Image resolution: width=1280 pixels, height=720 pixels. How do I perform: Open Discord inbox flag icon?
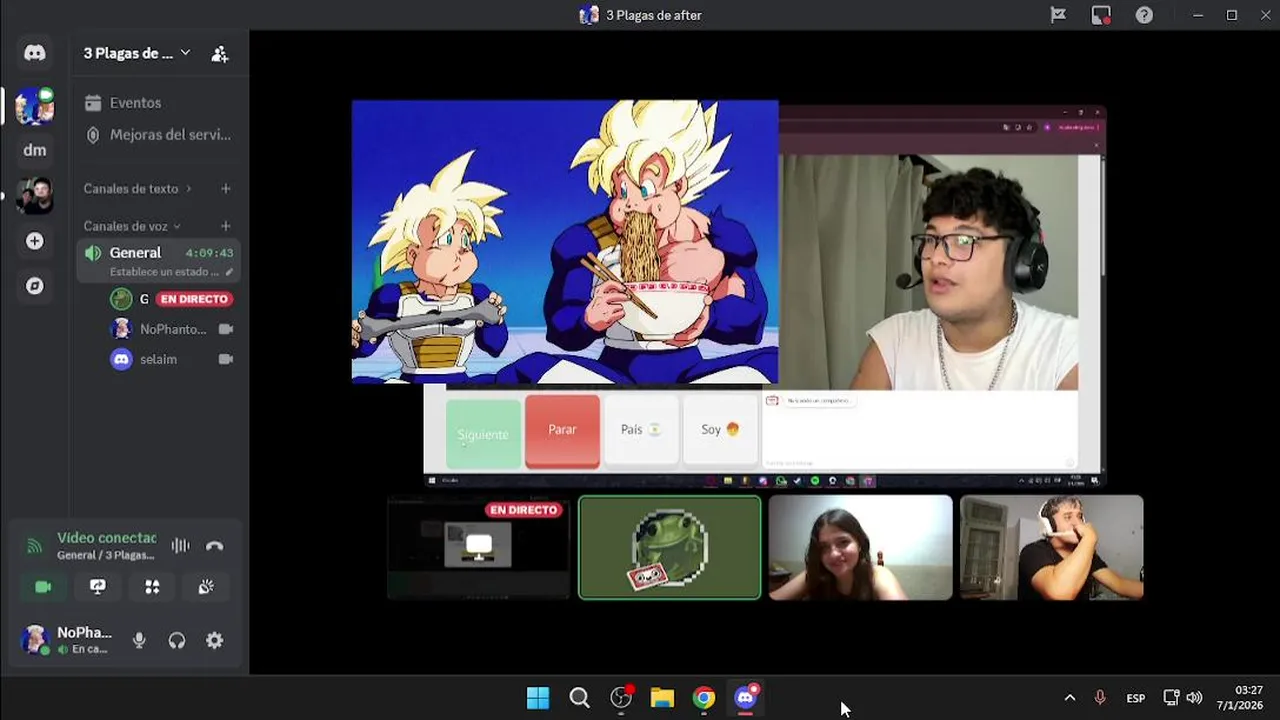click(x=1058, y=15)
